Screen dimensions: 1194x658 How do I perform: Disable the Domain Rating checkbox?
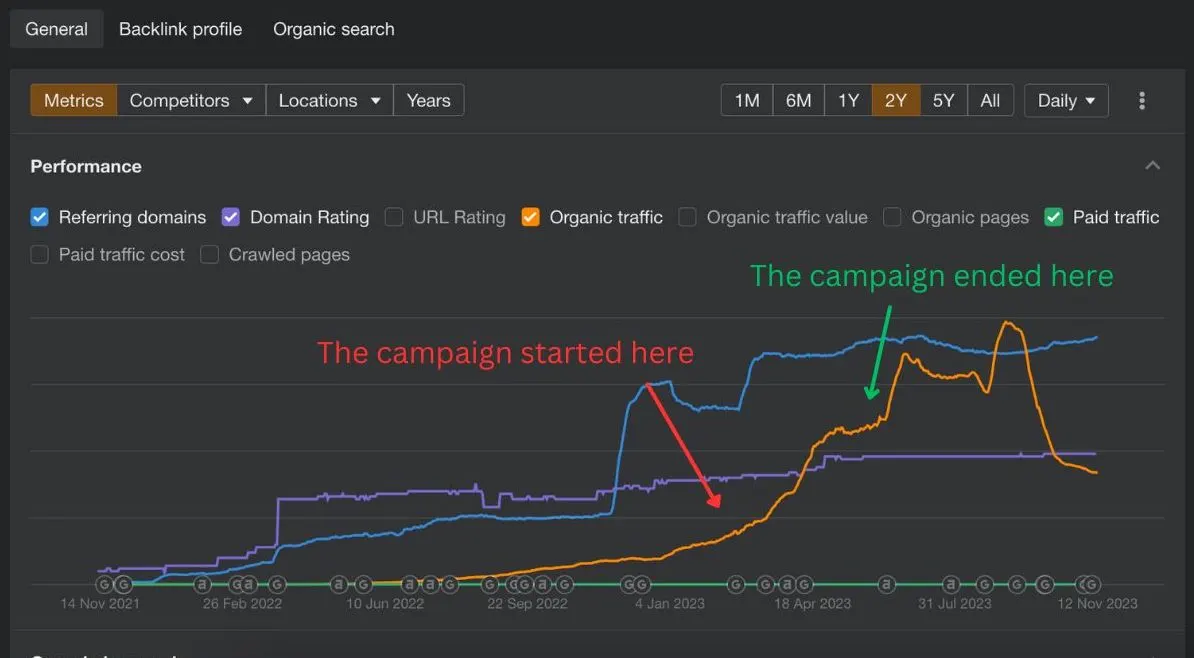(231, 217)
